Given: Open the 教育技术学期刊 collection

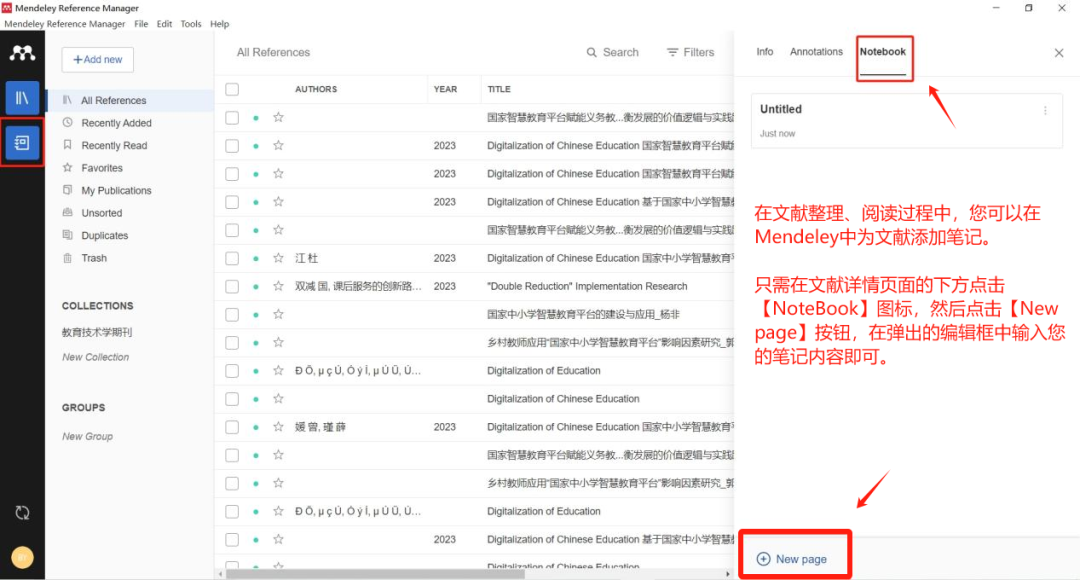Looking at the screenshot, I should (96, 332).
